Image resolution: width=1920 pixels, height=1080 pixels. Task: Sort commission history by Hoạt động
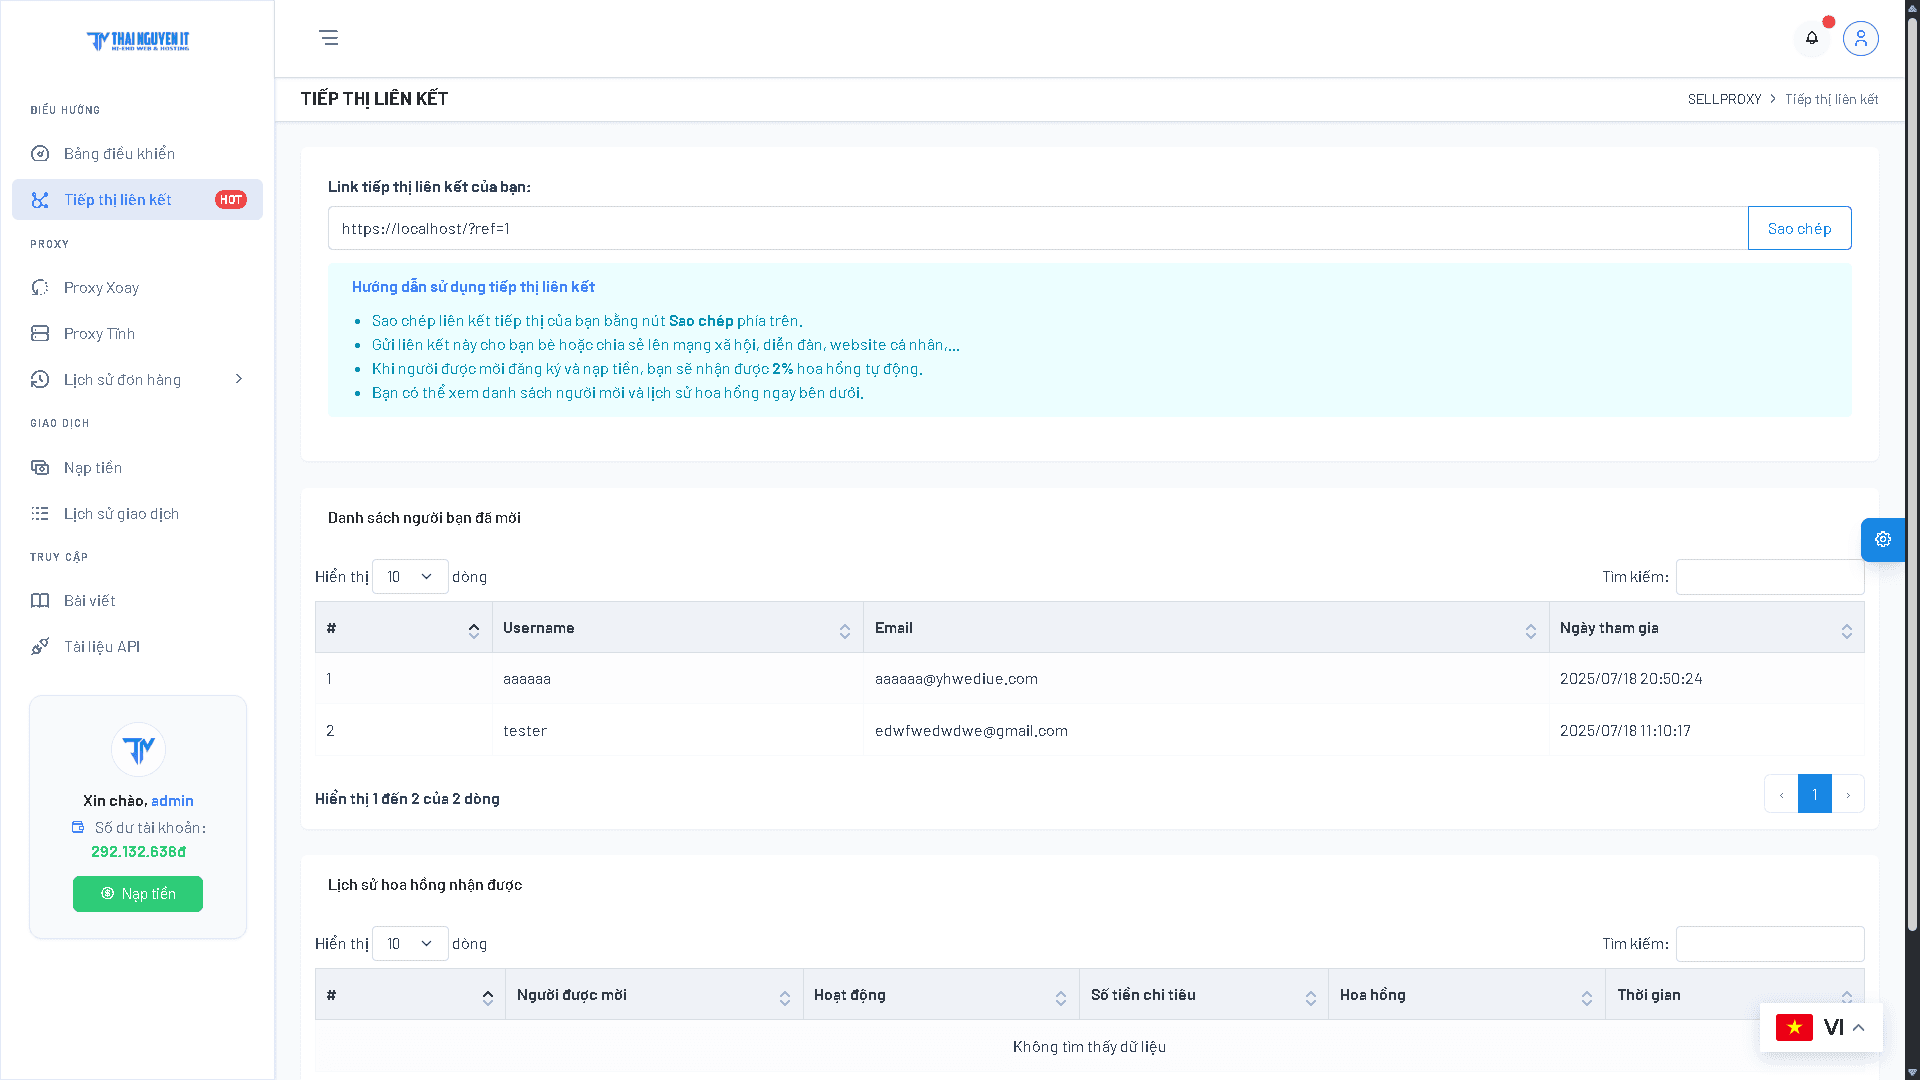941,995
